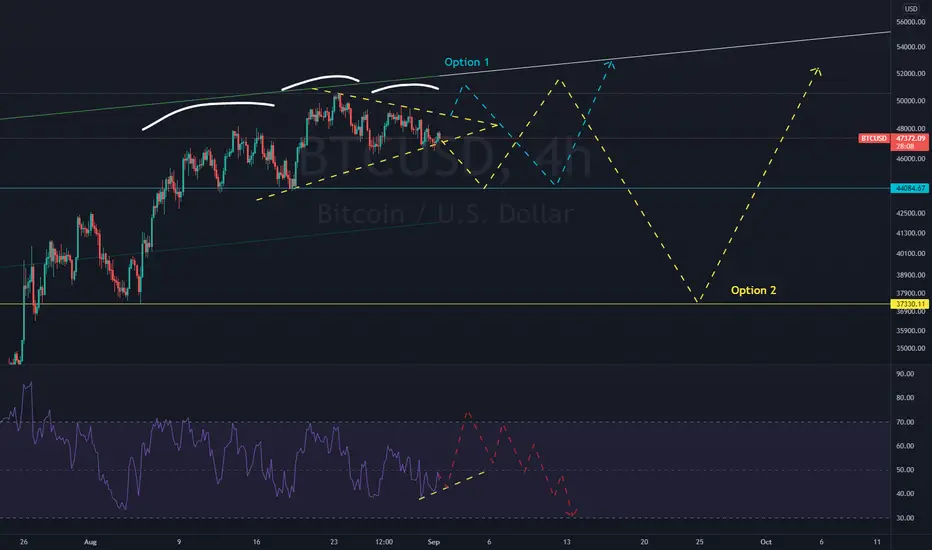Click the 35900.00 price axis value
Viewport: 932px width, 550px height.
[x=911, y=331]
